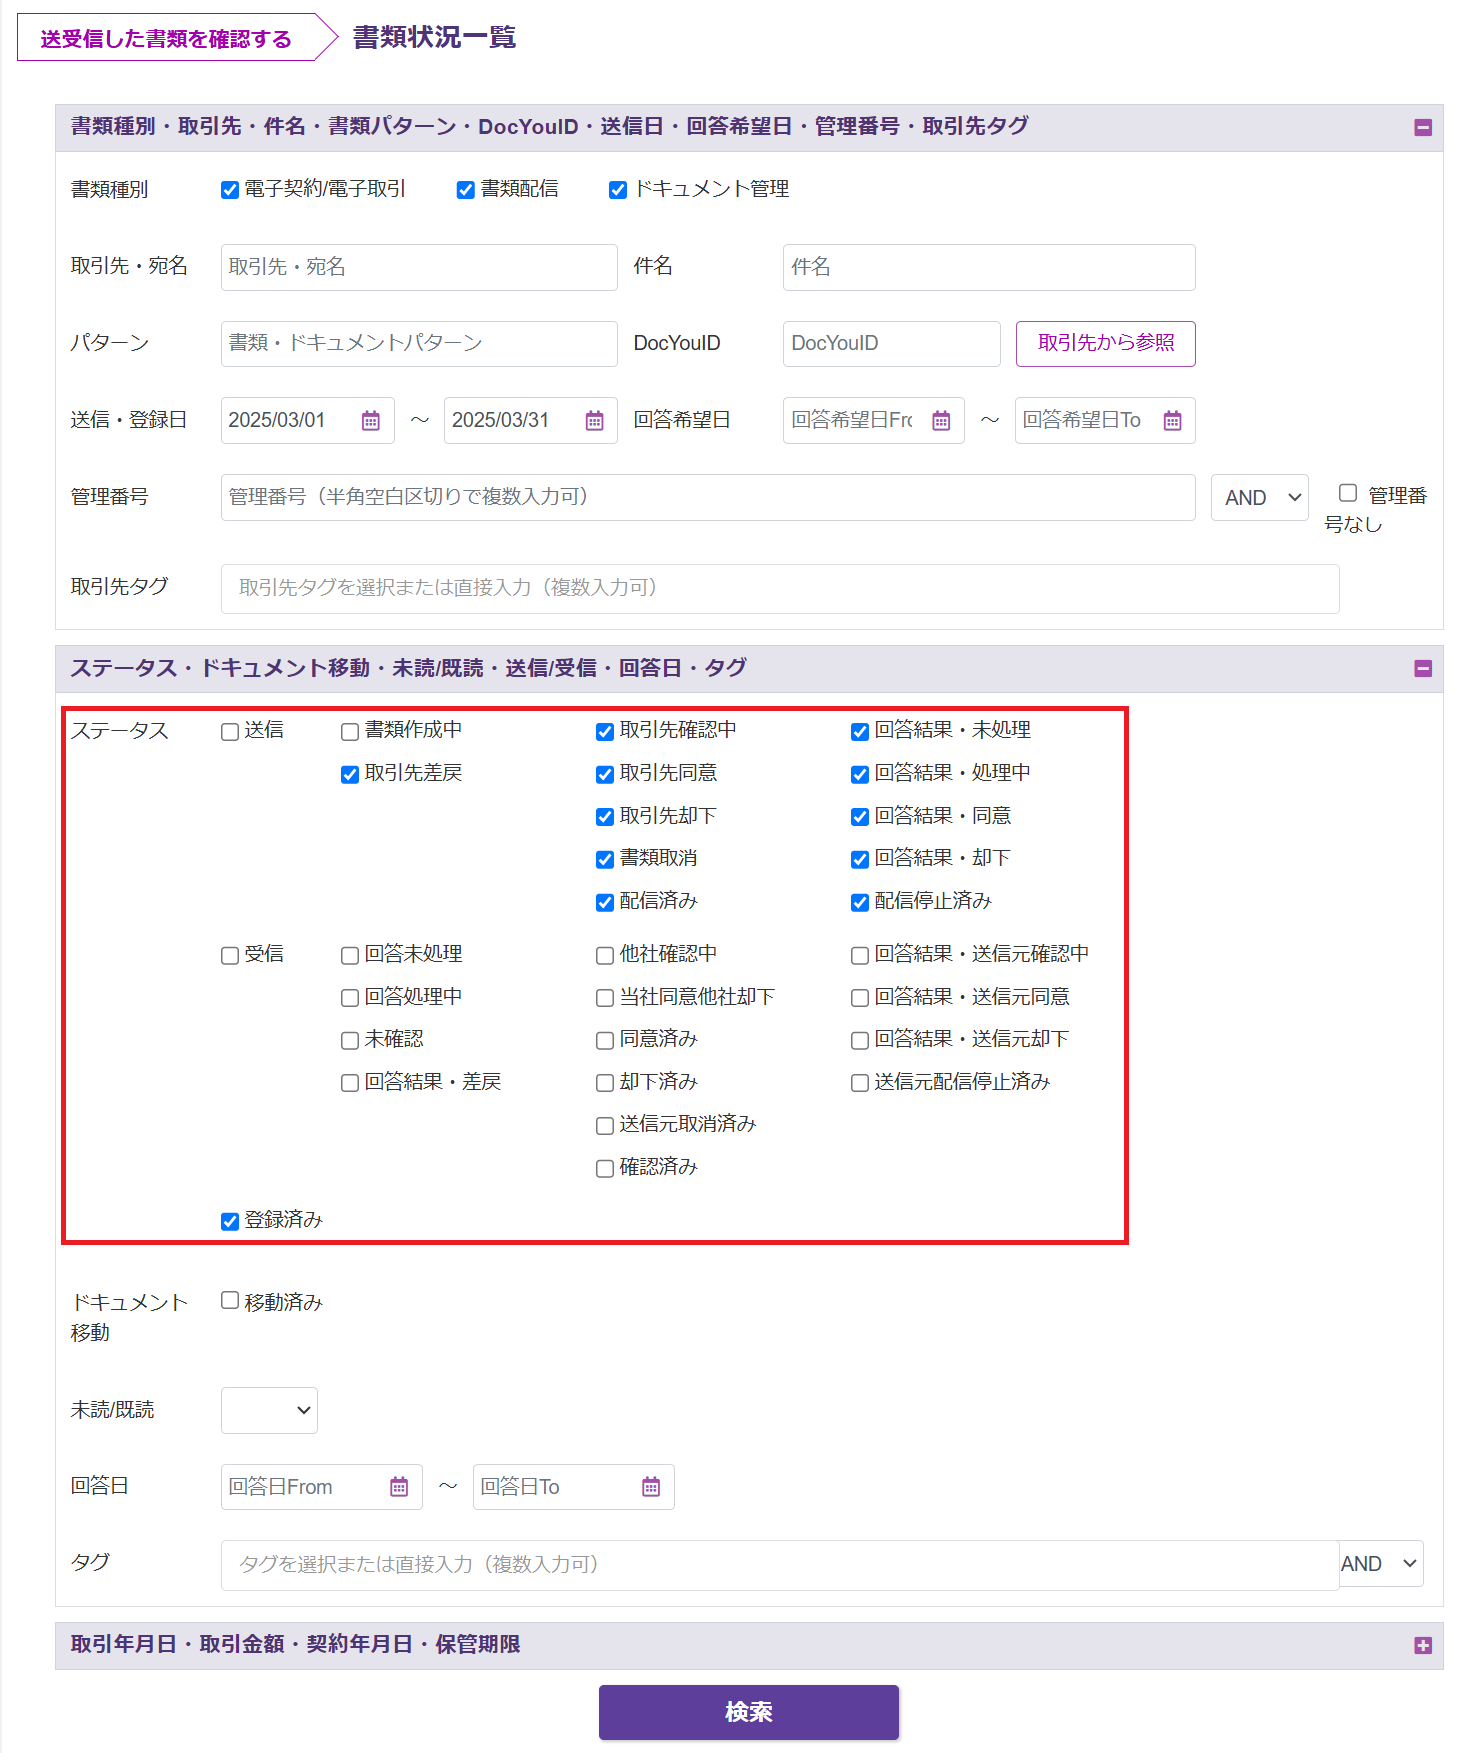Uncheck 回答結果・却下 checkbox
This screenshot has height=1753, width=1464.
tap(860, 860)
